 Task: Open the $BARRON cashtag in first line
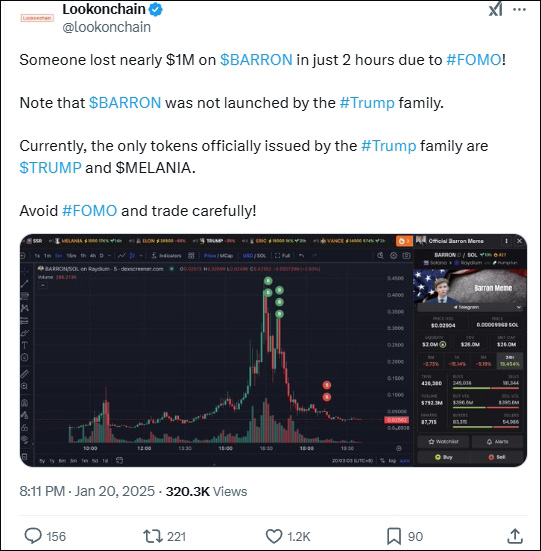click(x=256, y=60)
